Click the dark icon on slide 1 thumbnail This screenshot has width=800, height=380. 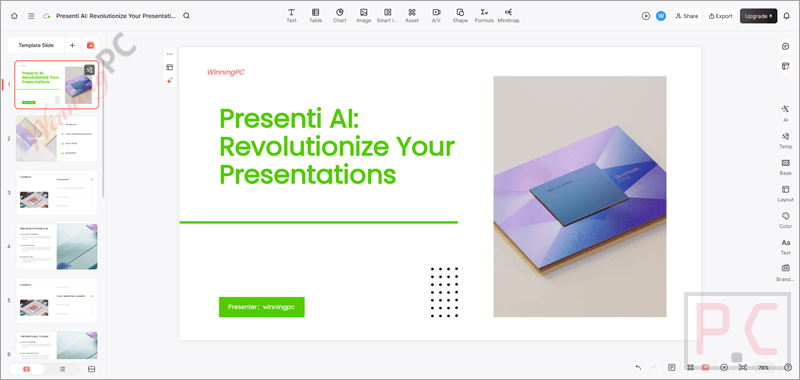tap(89, 70)
